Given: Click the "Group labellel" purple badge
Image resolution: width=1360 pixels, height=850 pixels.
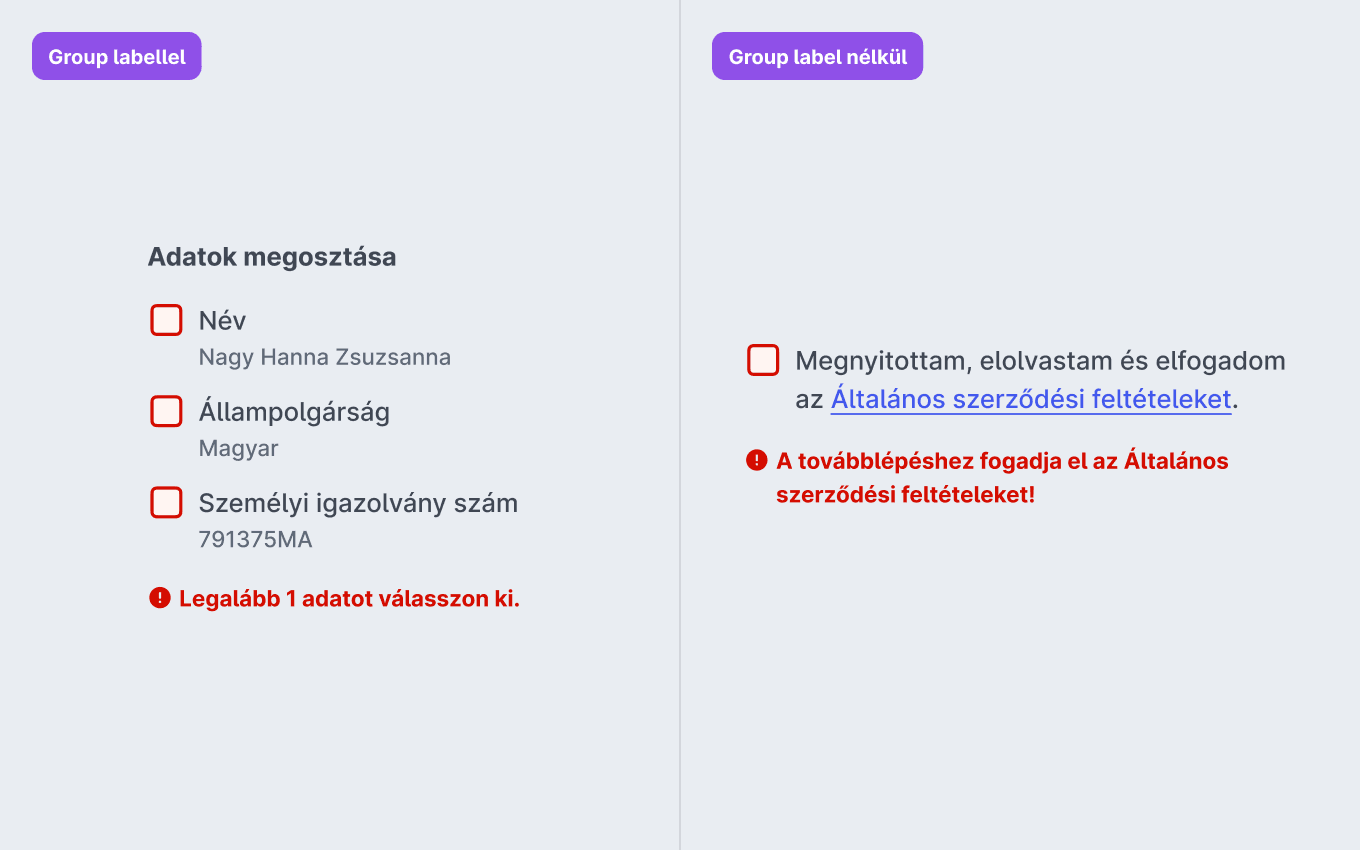Looking at the screenshot, I should 117,56.
